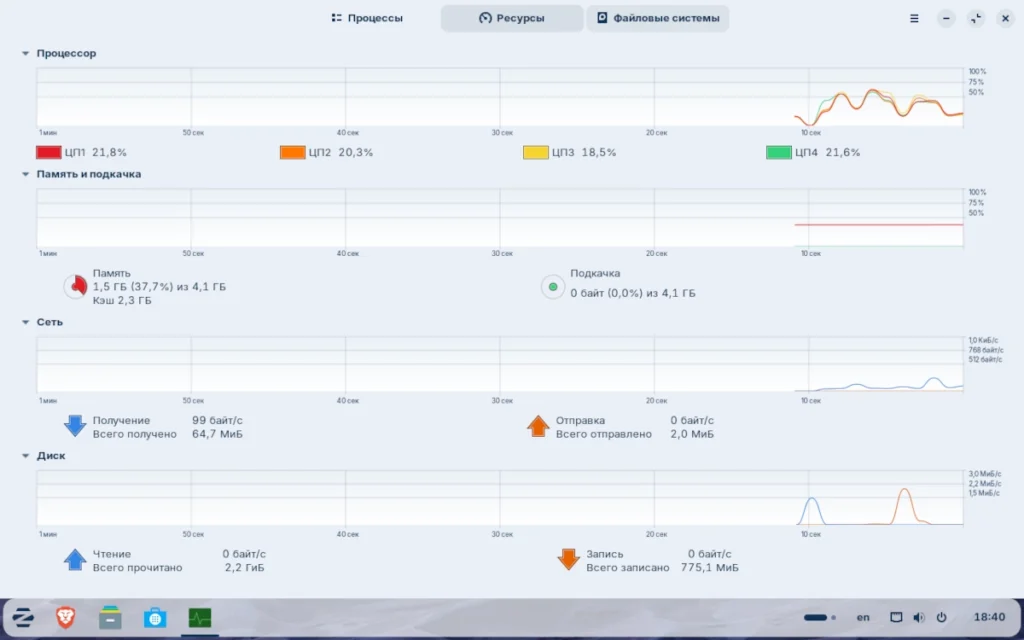Click the ЦП4 21,6% label
This screenshot has height=640, width=1024.
(827, 152)
